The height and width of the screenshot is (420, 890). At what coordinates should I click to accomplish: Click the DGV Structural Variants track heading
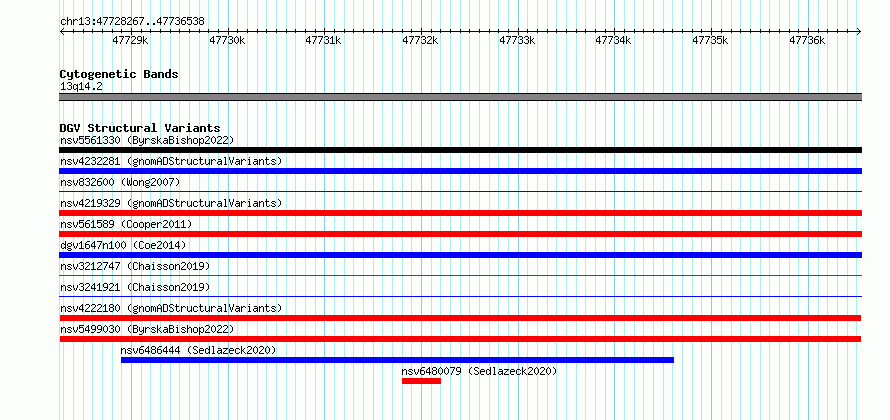point(140,128)
